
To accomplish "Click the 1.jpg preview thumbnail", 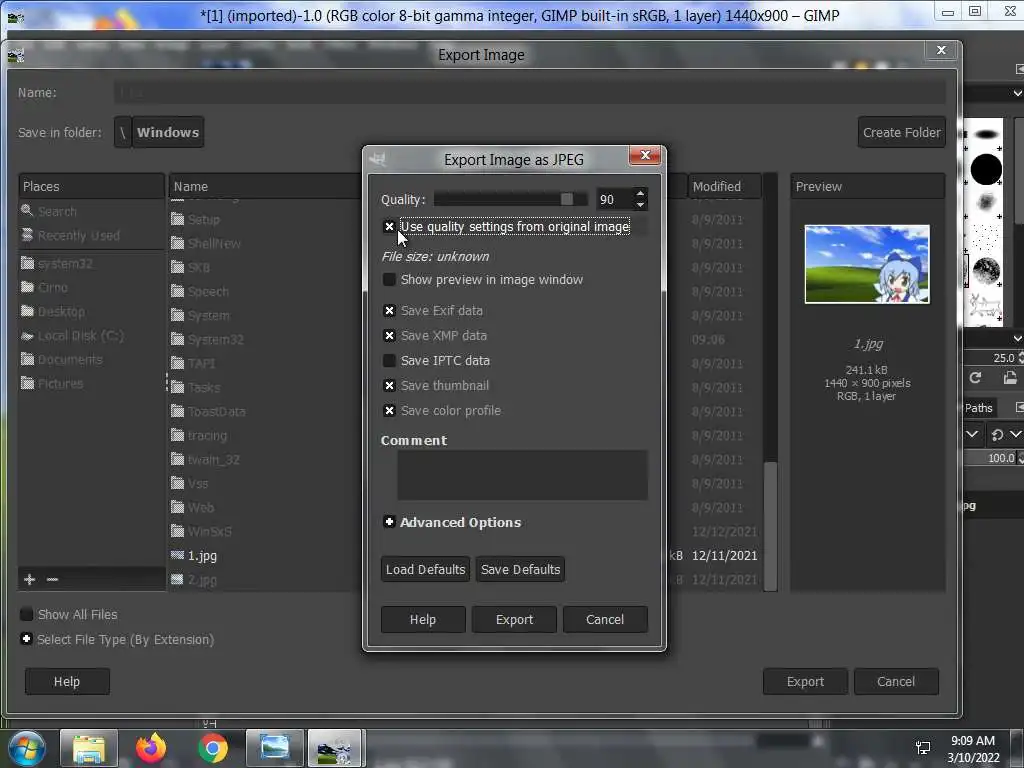I will point(867,264).
